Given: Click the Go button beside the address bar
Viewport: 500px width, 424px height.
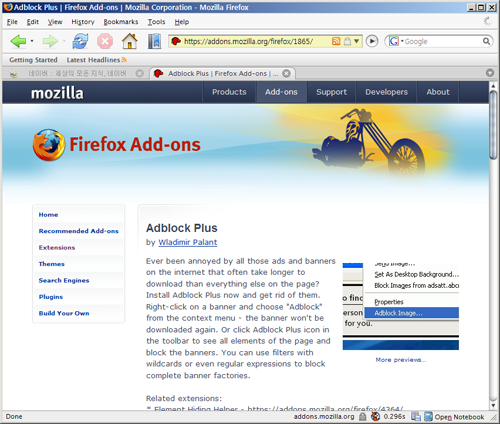Looking at the screenshot, I should 372,41.
